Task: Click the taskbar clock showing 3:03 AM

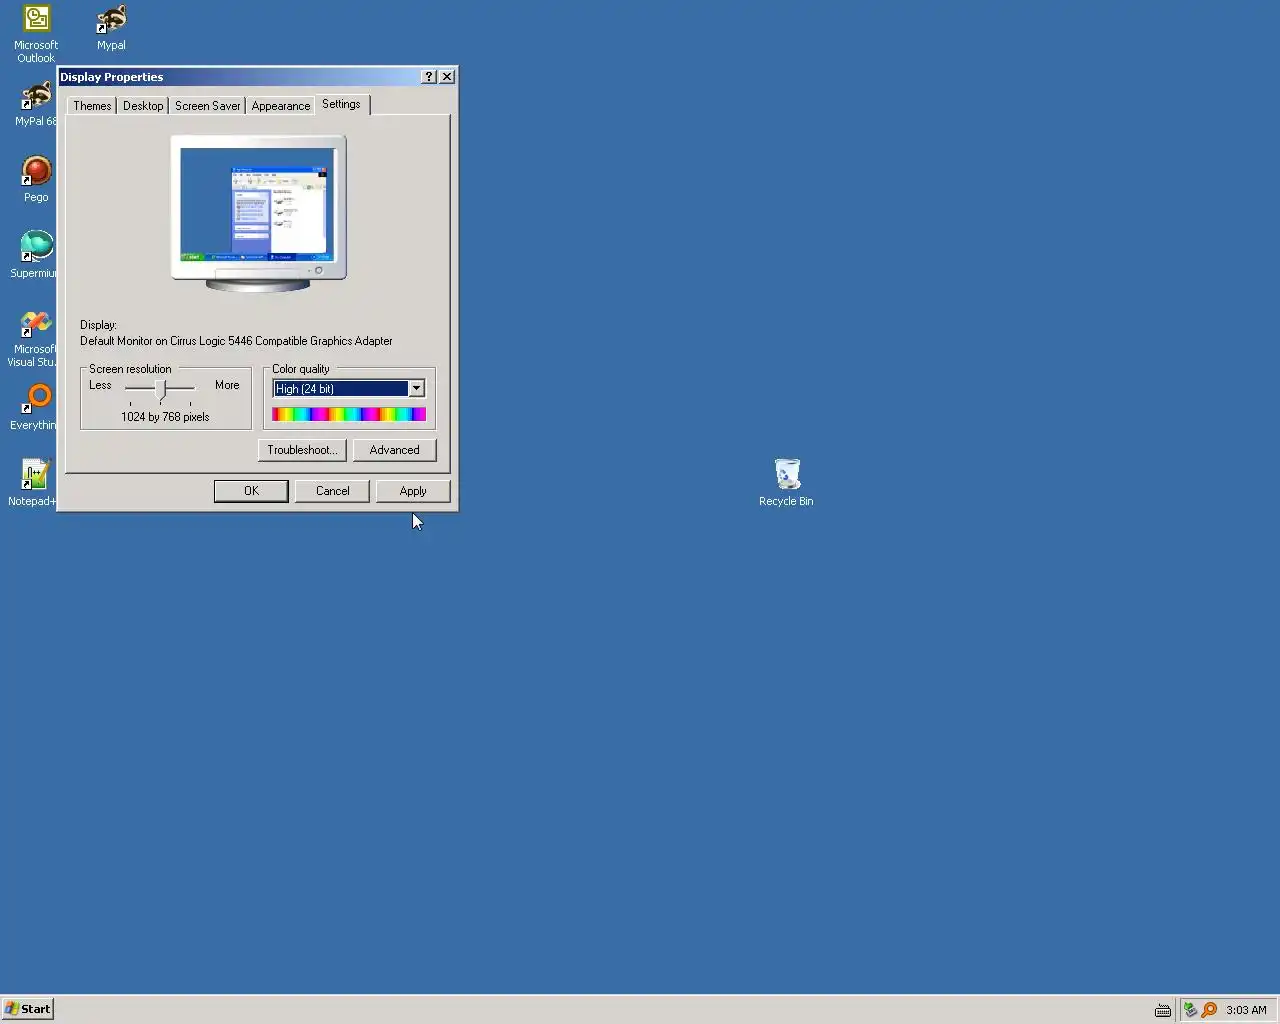Action: click(1246, 1010)
